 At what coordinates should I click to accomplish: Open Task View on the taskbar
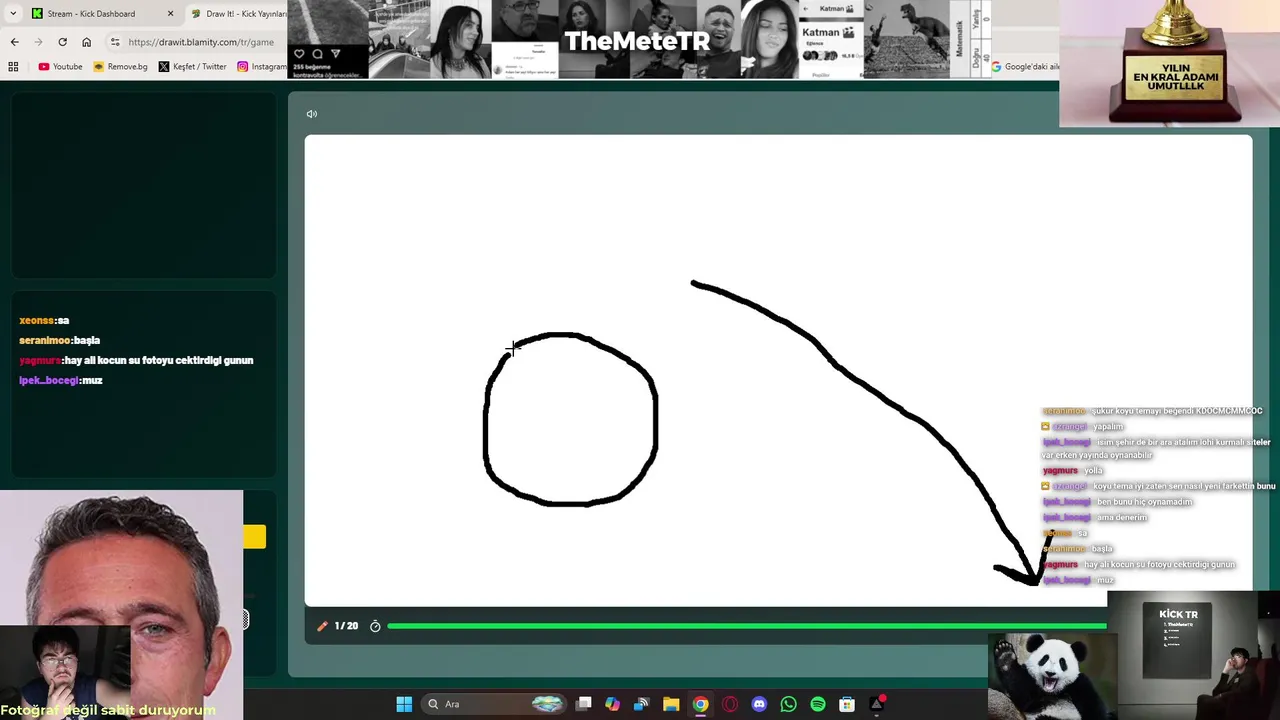(584, 704)
